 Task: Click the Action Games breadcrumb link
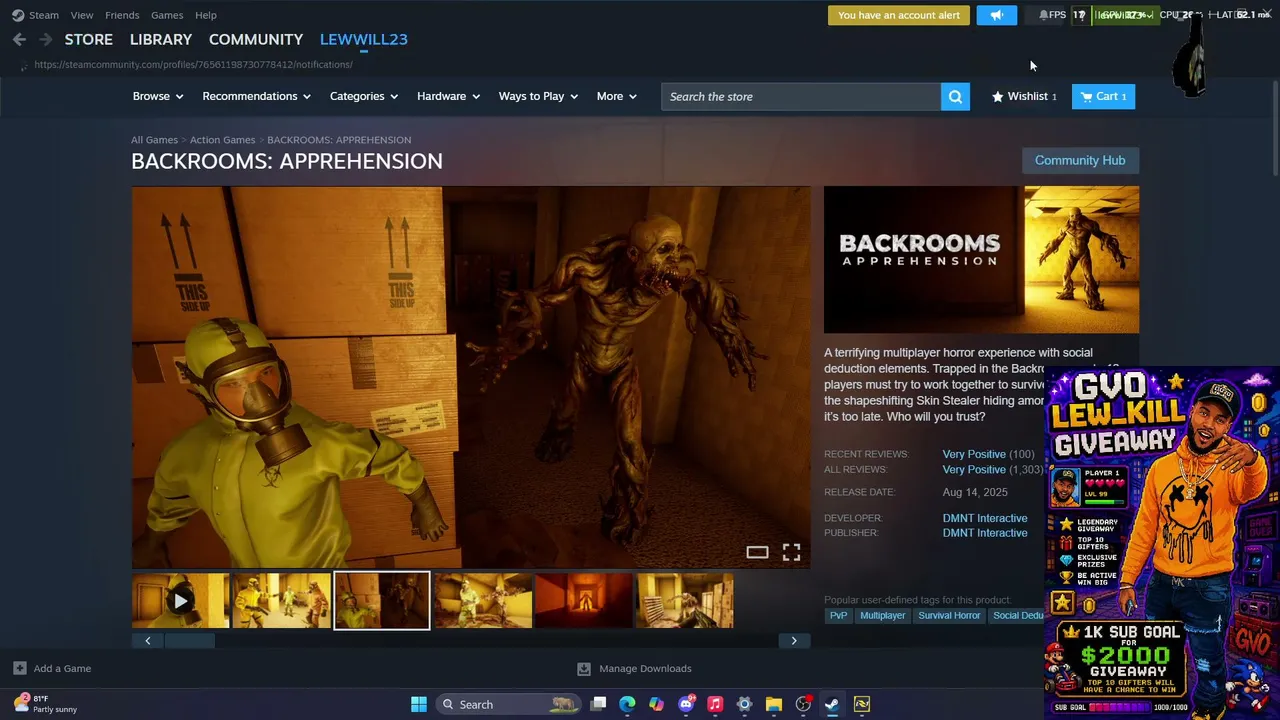click(x=222, y=140)
